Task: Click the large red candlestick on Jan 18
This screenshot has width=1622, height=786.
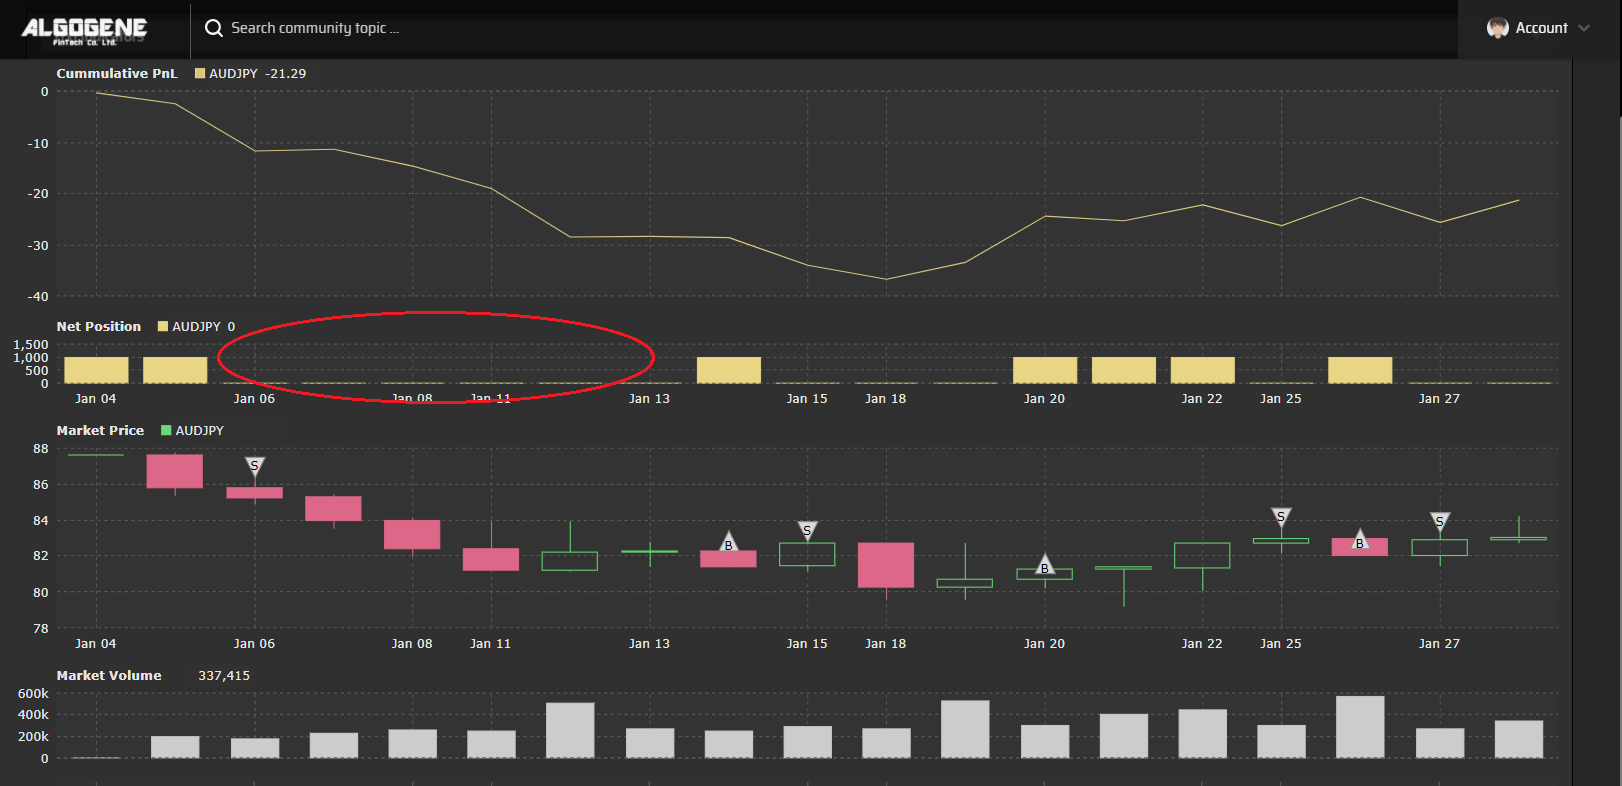Action: point(886,565)
